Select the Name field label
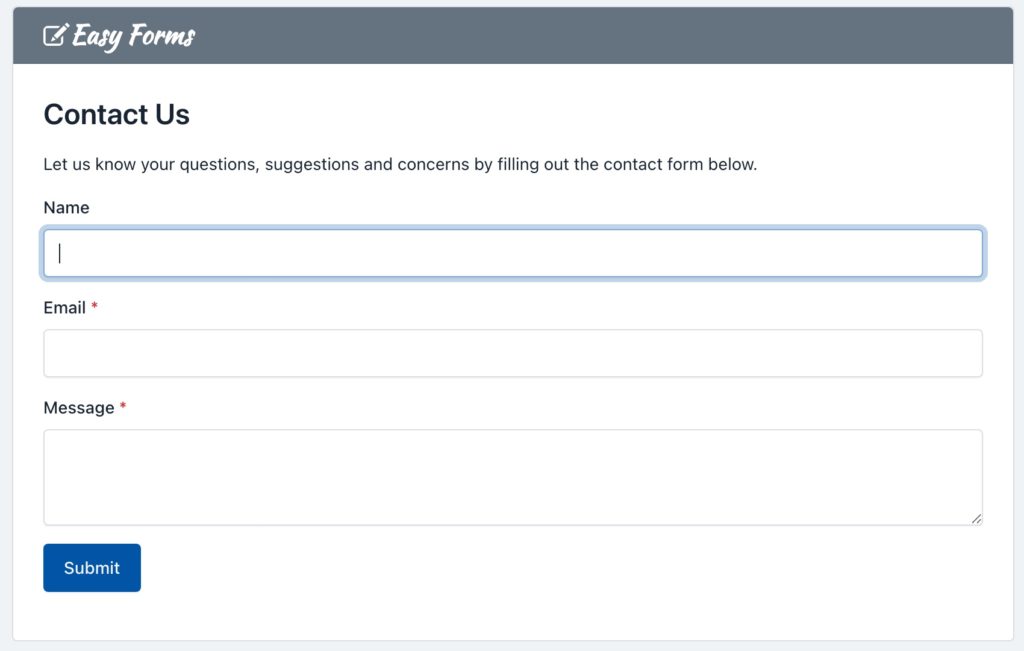1024x651 pixels. [66, 207]
